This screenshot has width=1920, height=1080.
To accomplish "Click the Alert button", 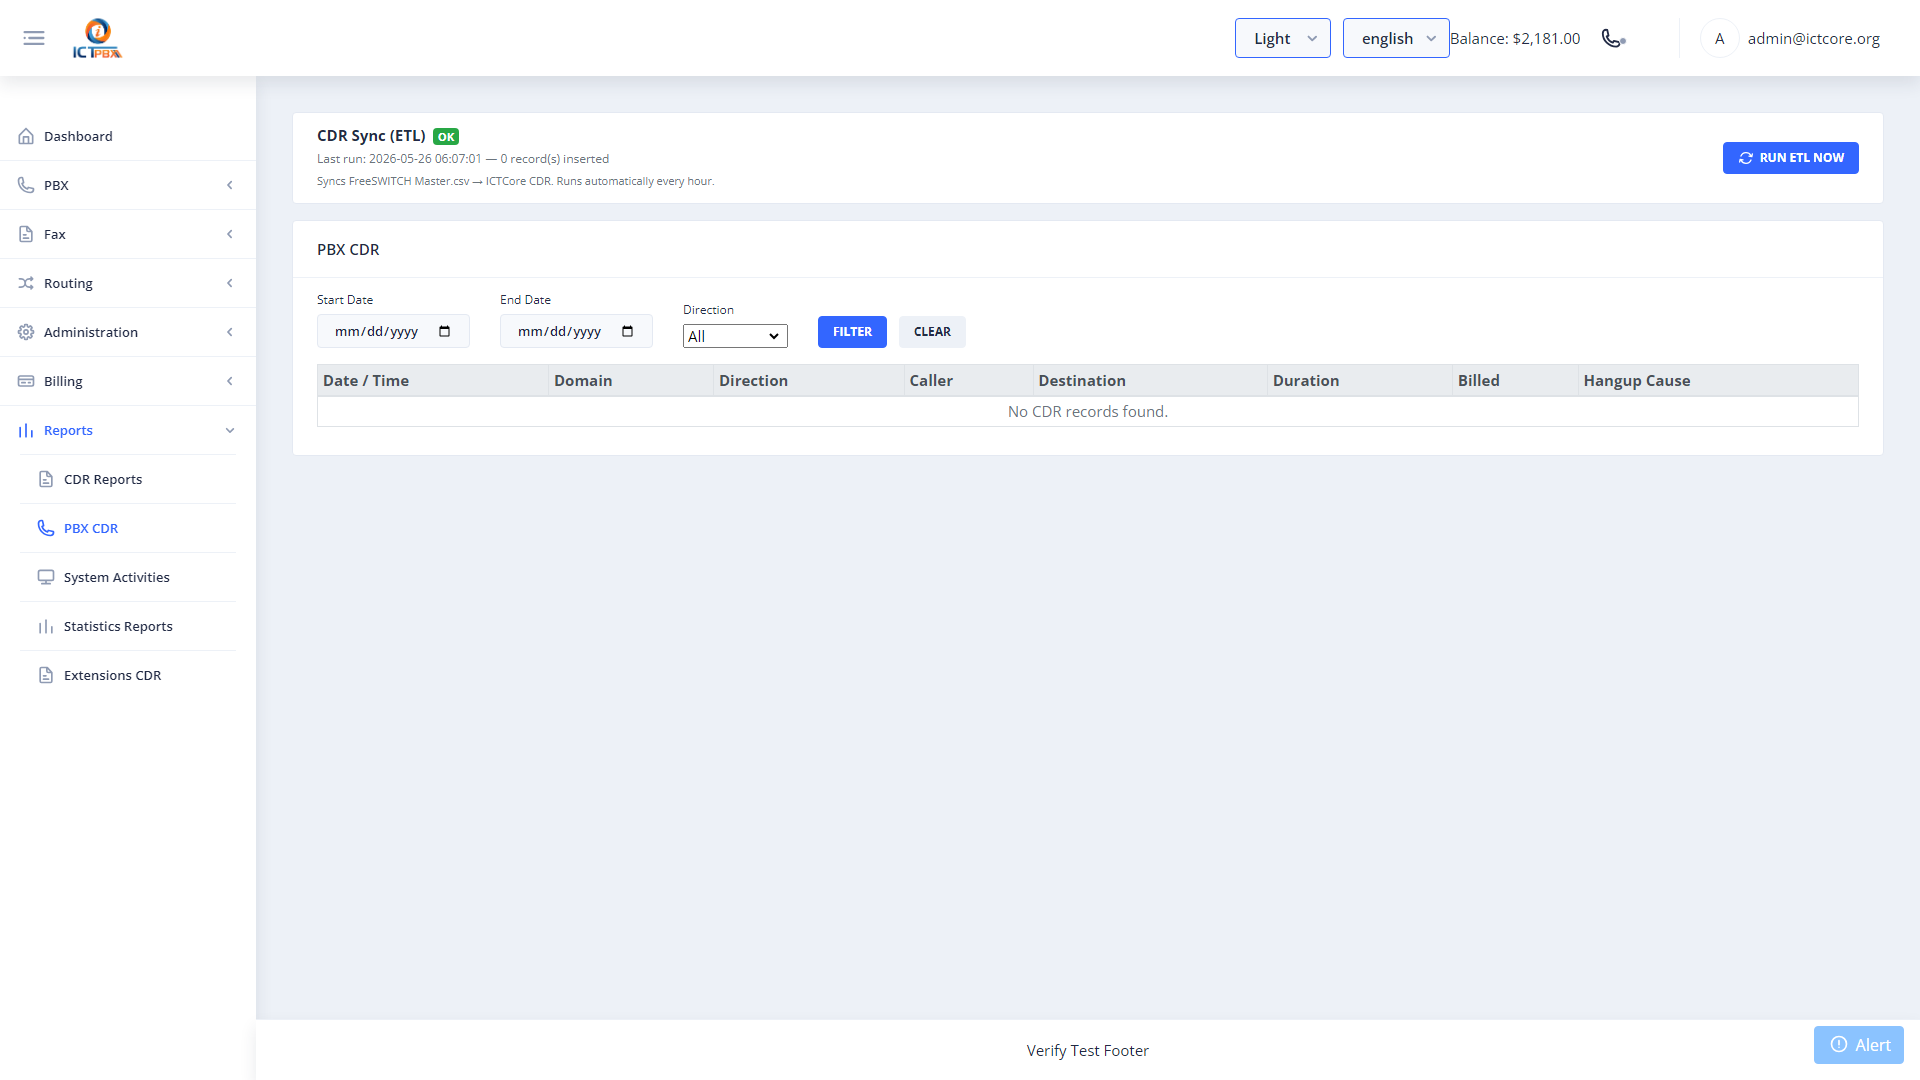I will point(1859,1045).
